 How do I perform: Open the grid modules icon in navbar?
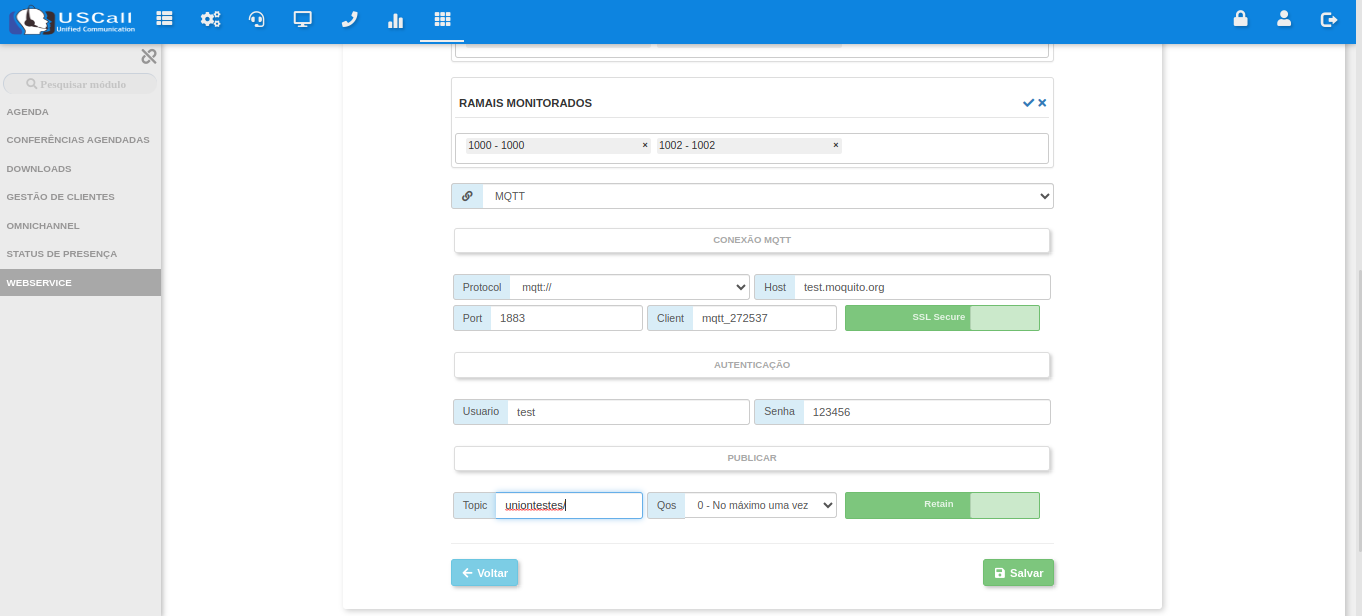(x=442, y=19)
